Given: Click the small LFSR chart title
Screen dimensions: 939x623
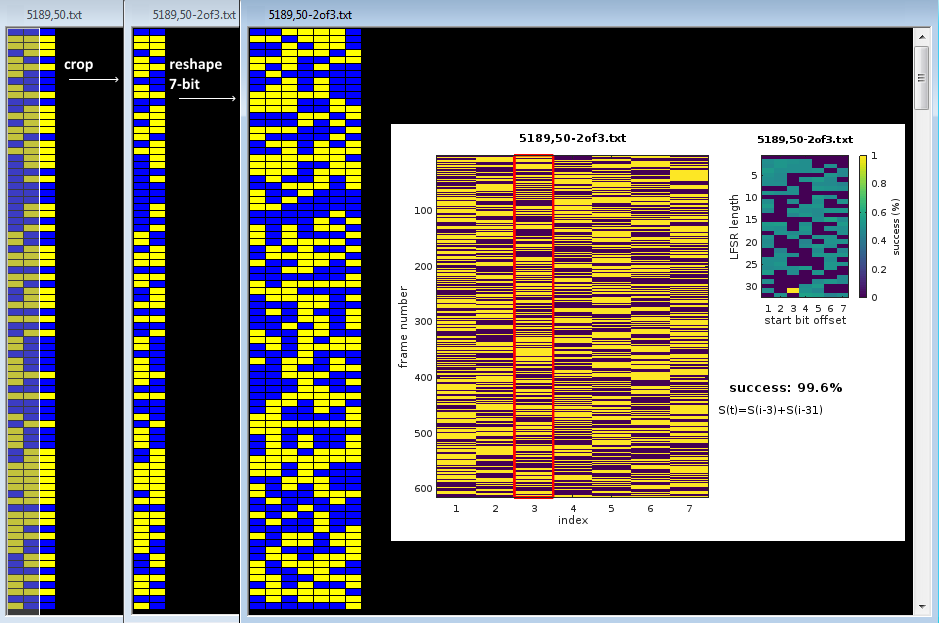Looking at the screenshot, I should (805, 139).
